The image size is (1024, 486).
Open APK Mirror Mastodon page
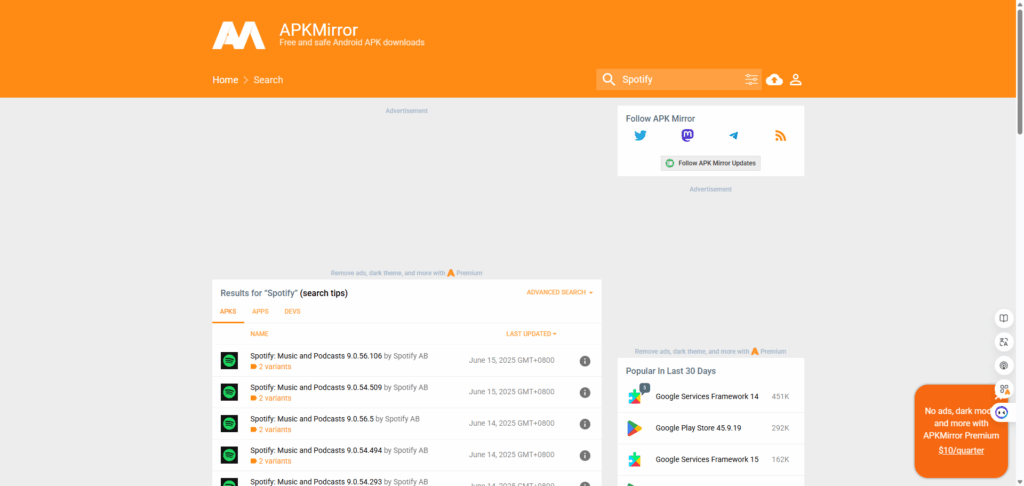click(687, 135)
